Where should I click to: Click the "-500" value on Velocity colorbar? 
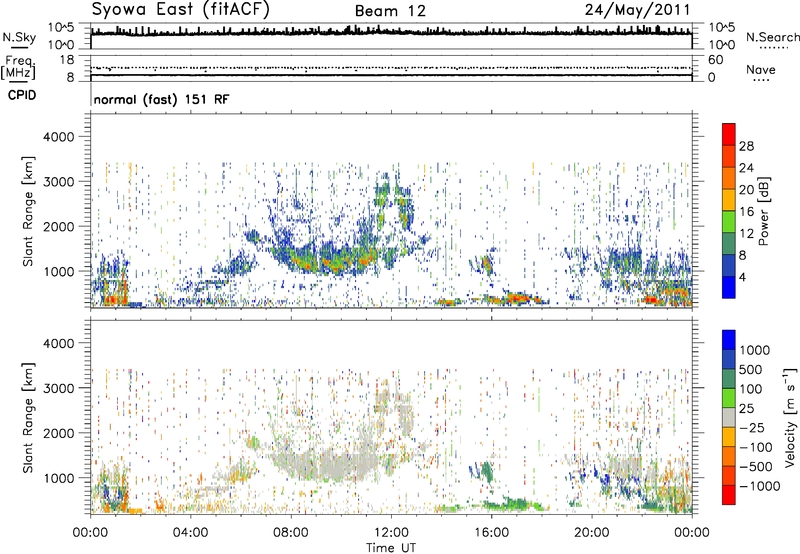tap(755, 466)
